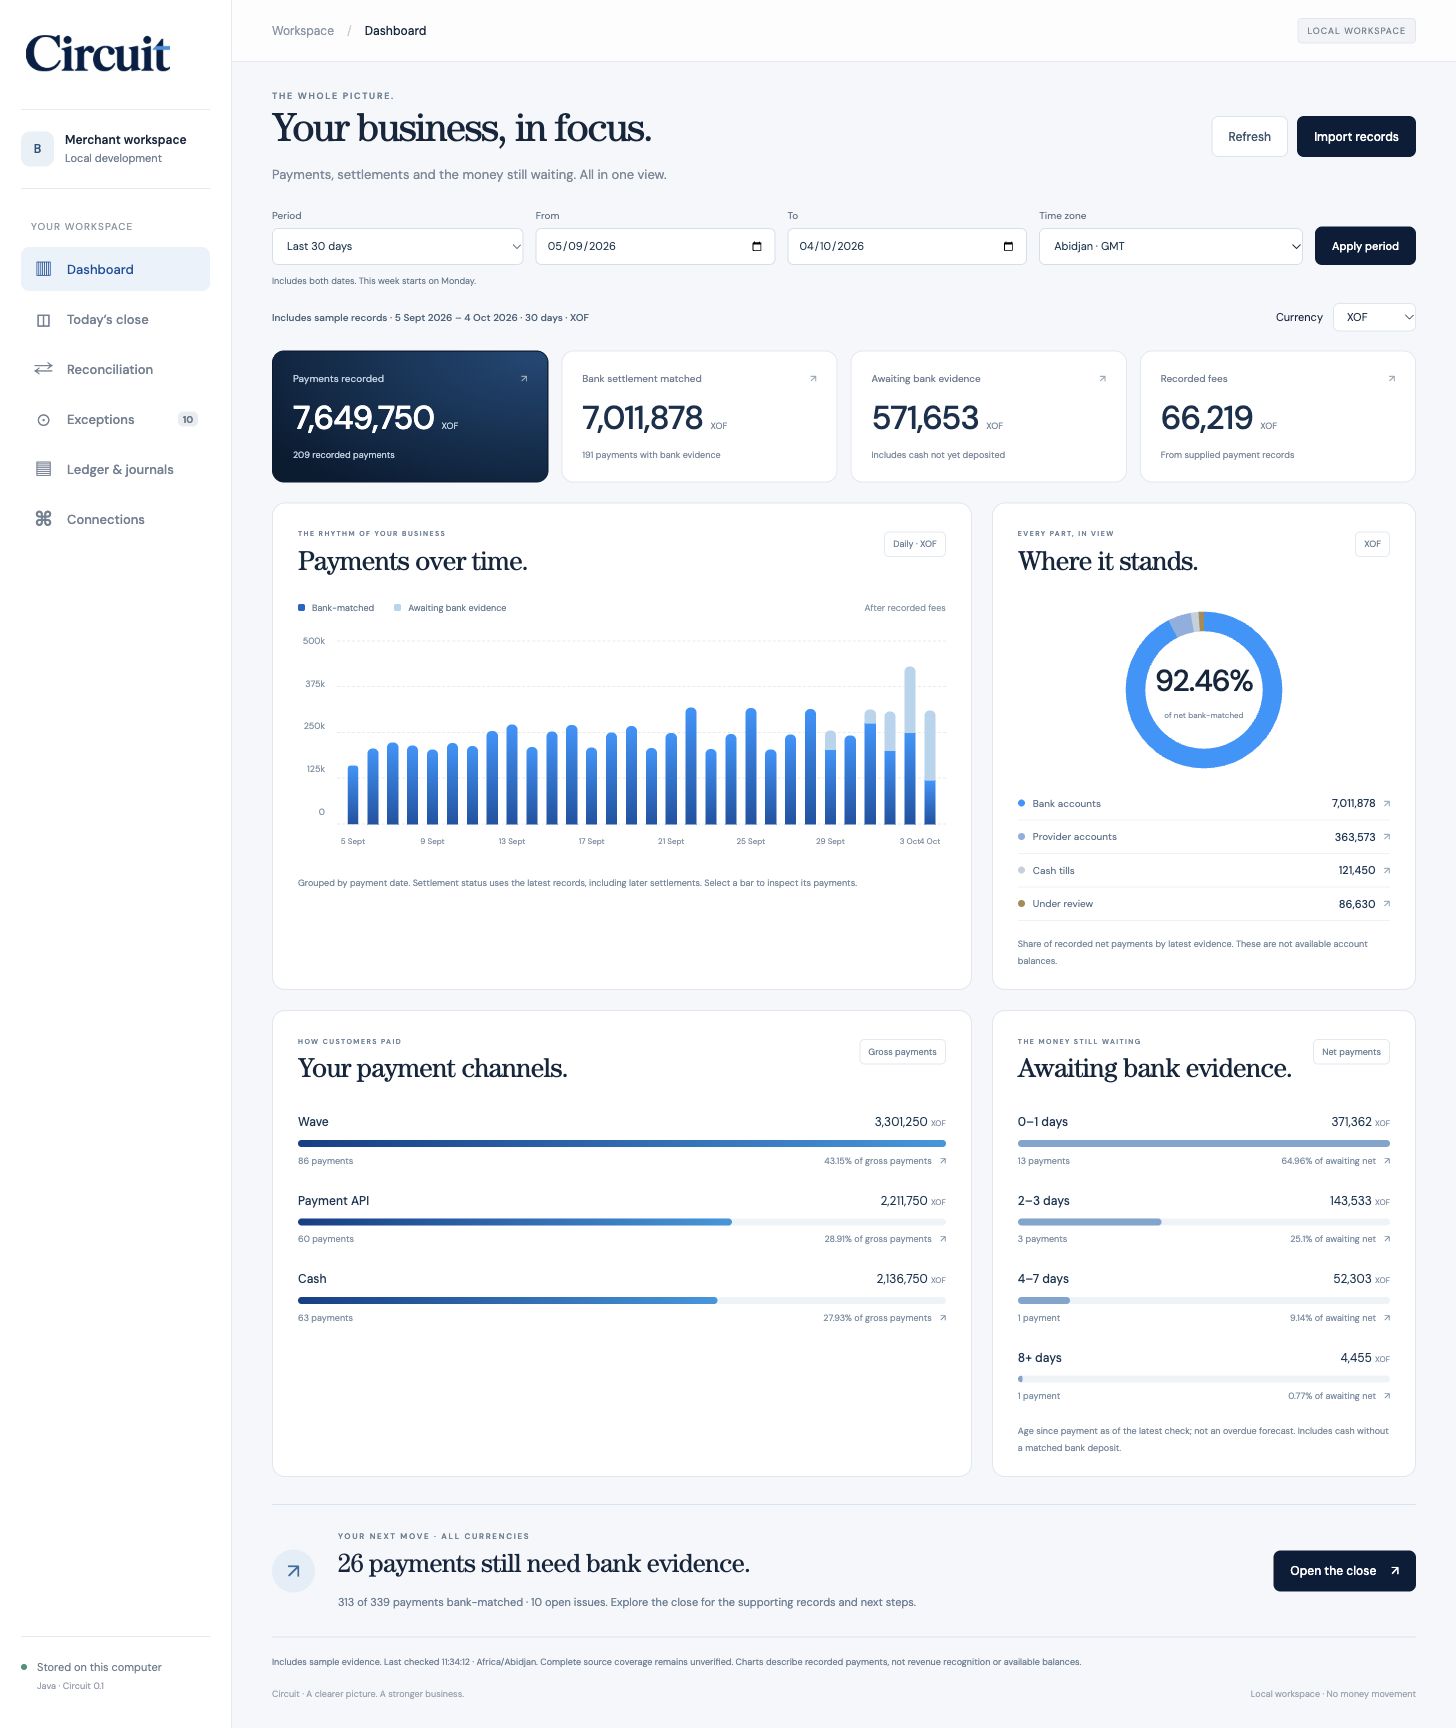Open calendar picker icon in From date field
This screenshot has width=1456, height=1728.
[x=756, y=246]
